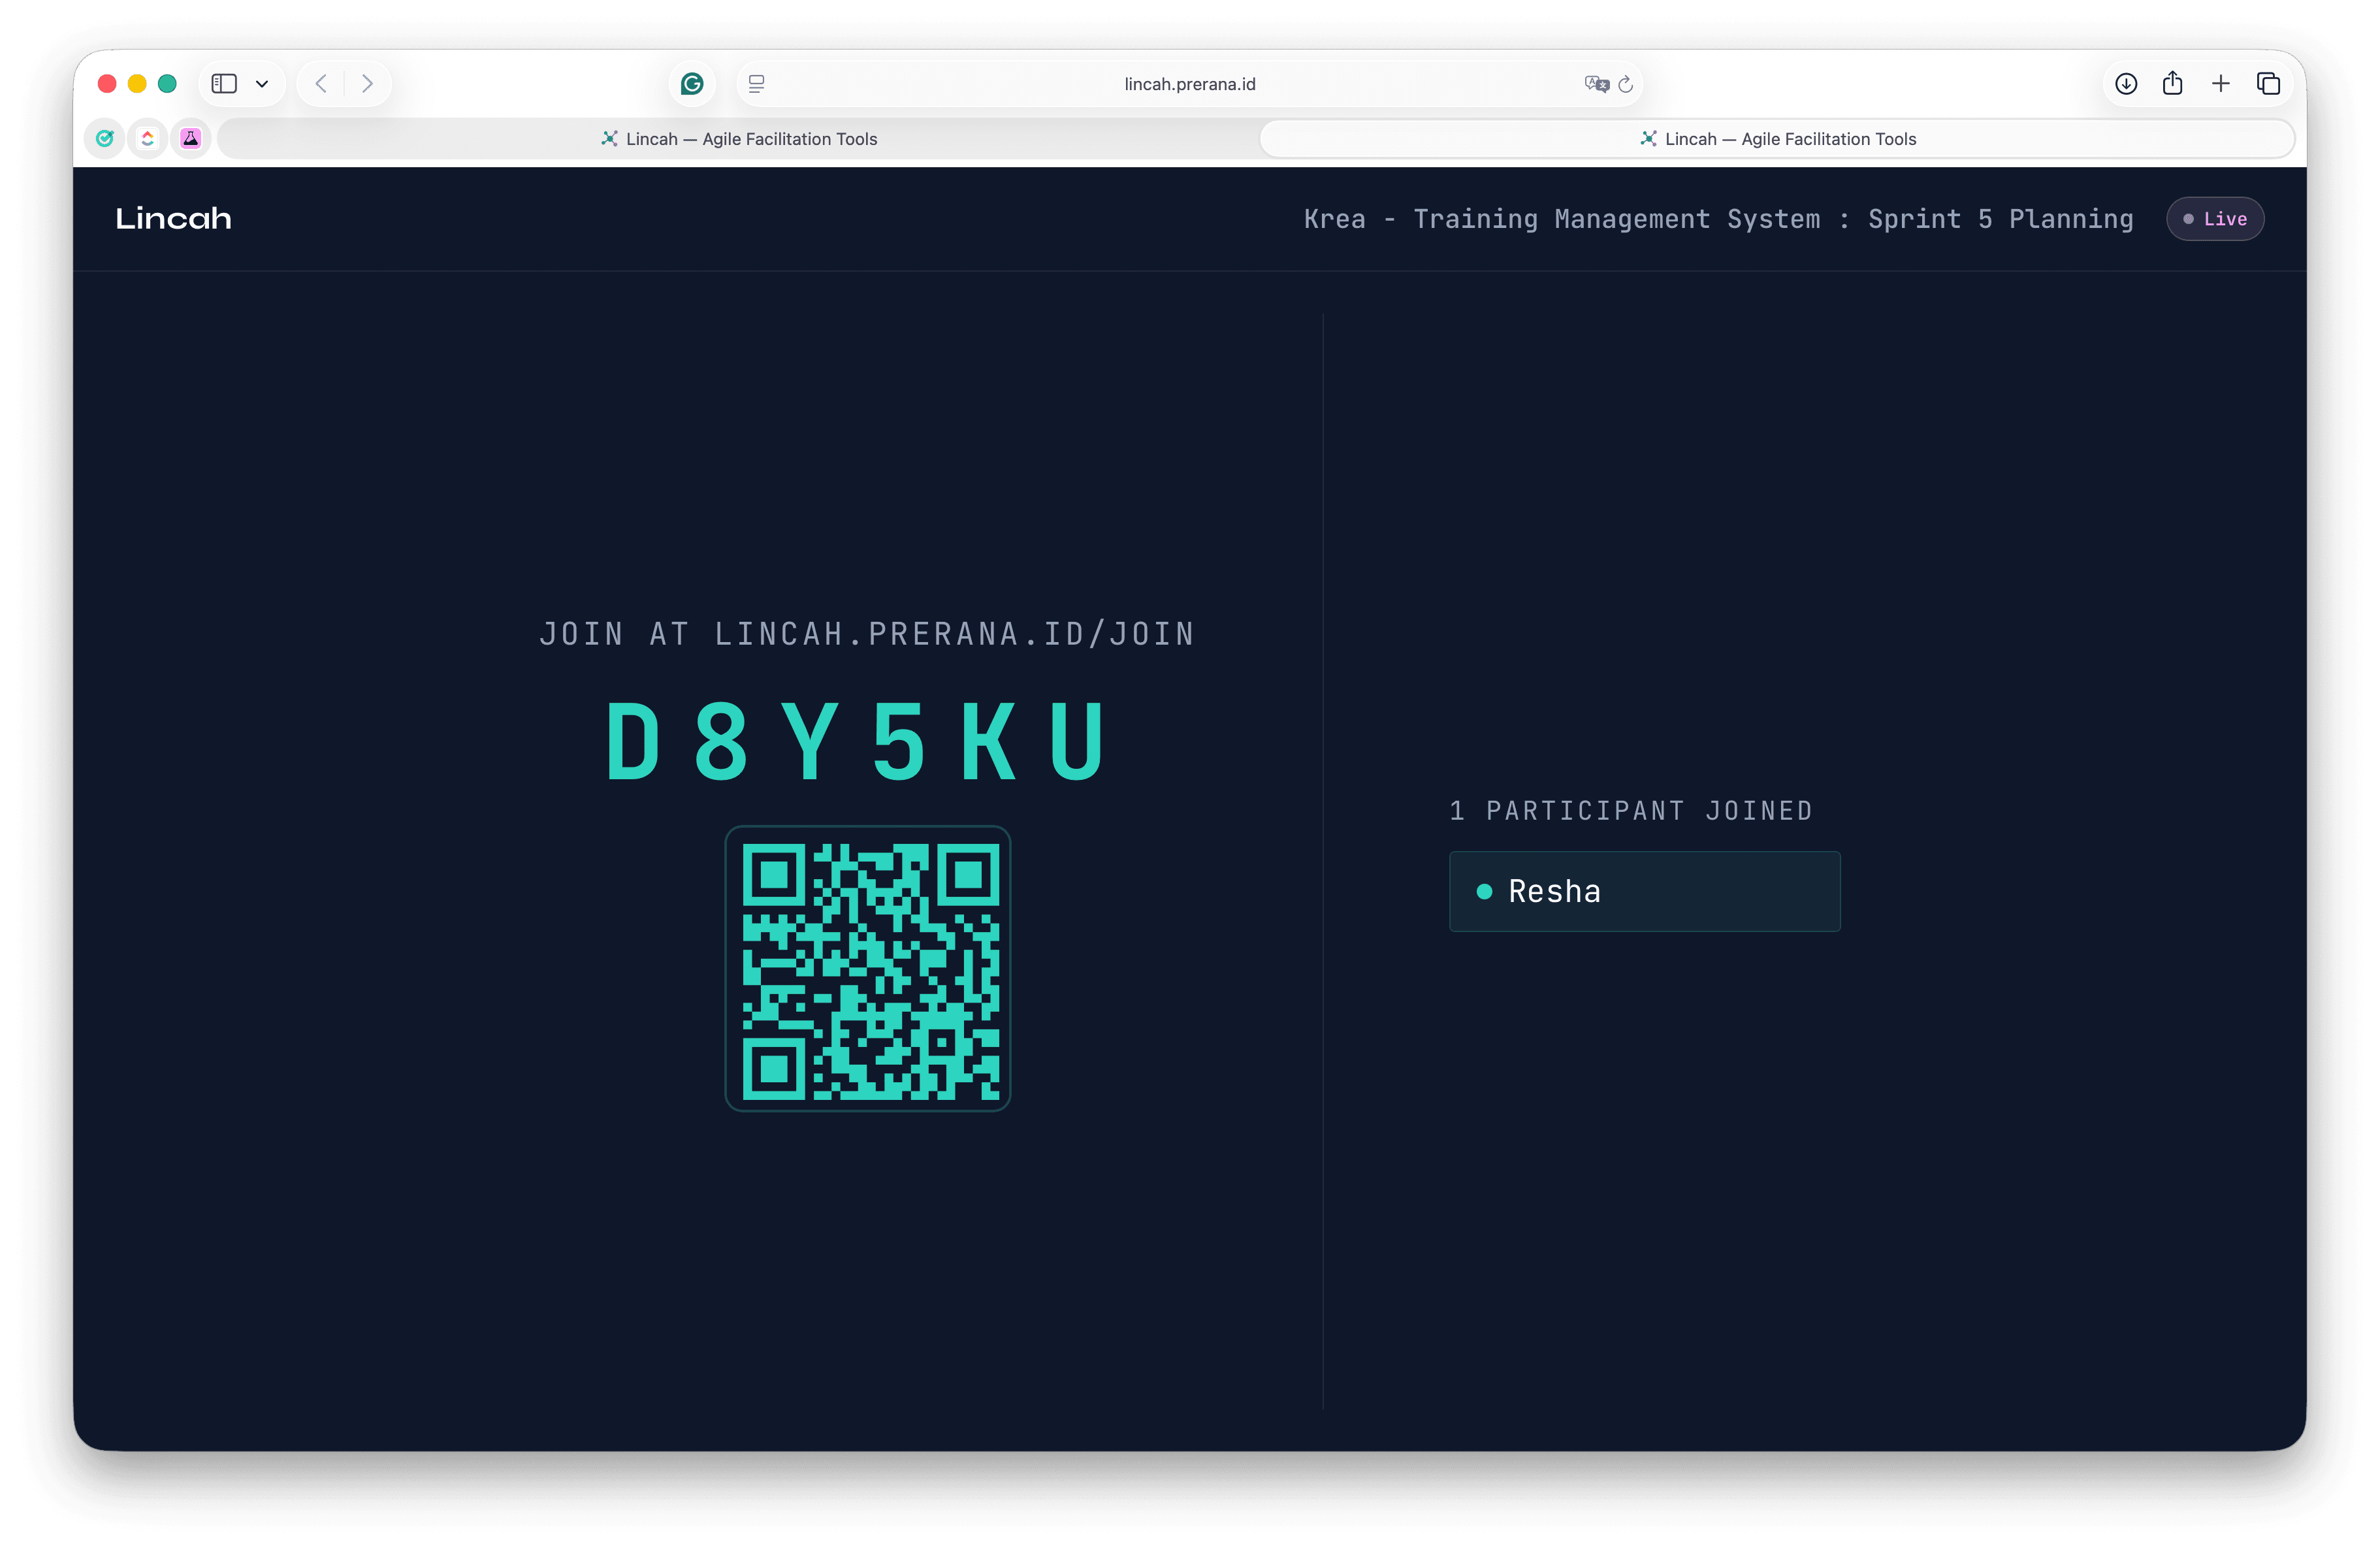
Task: Go forward with the forward arrow
Action: point(367,84)
